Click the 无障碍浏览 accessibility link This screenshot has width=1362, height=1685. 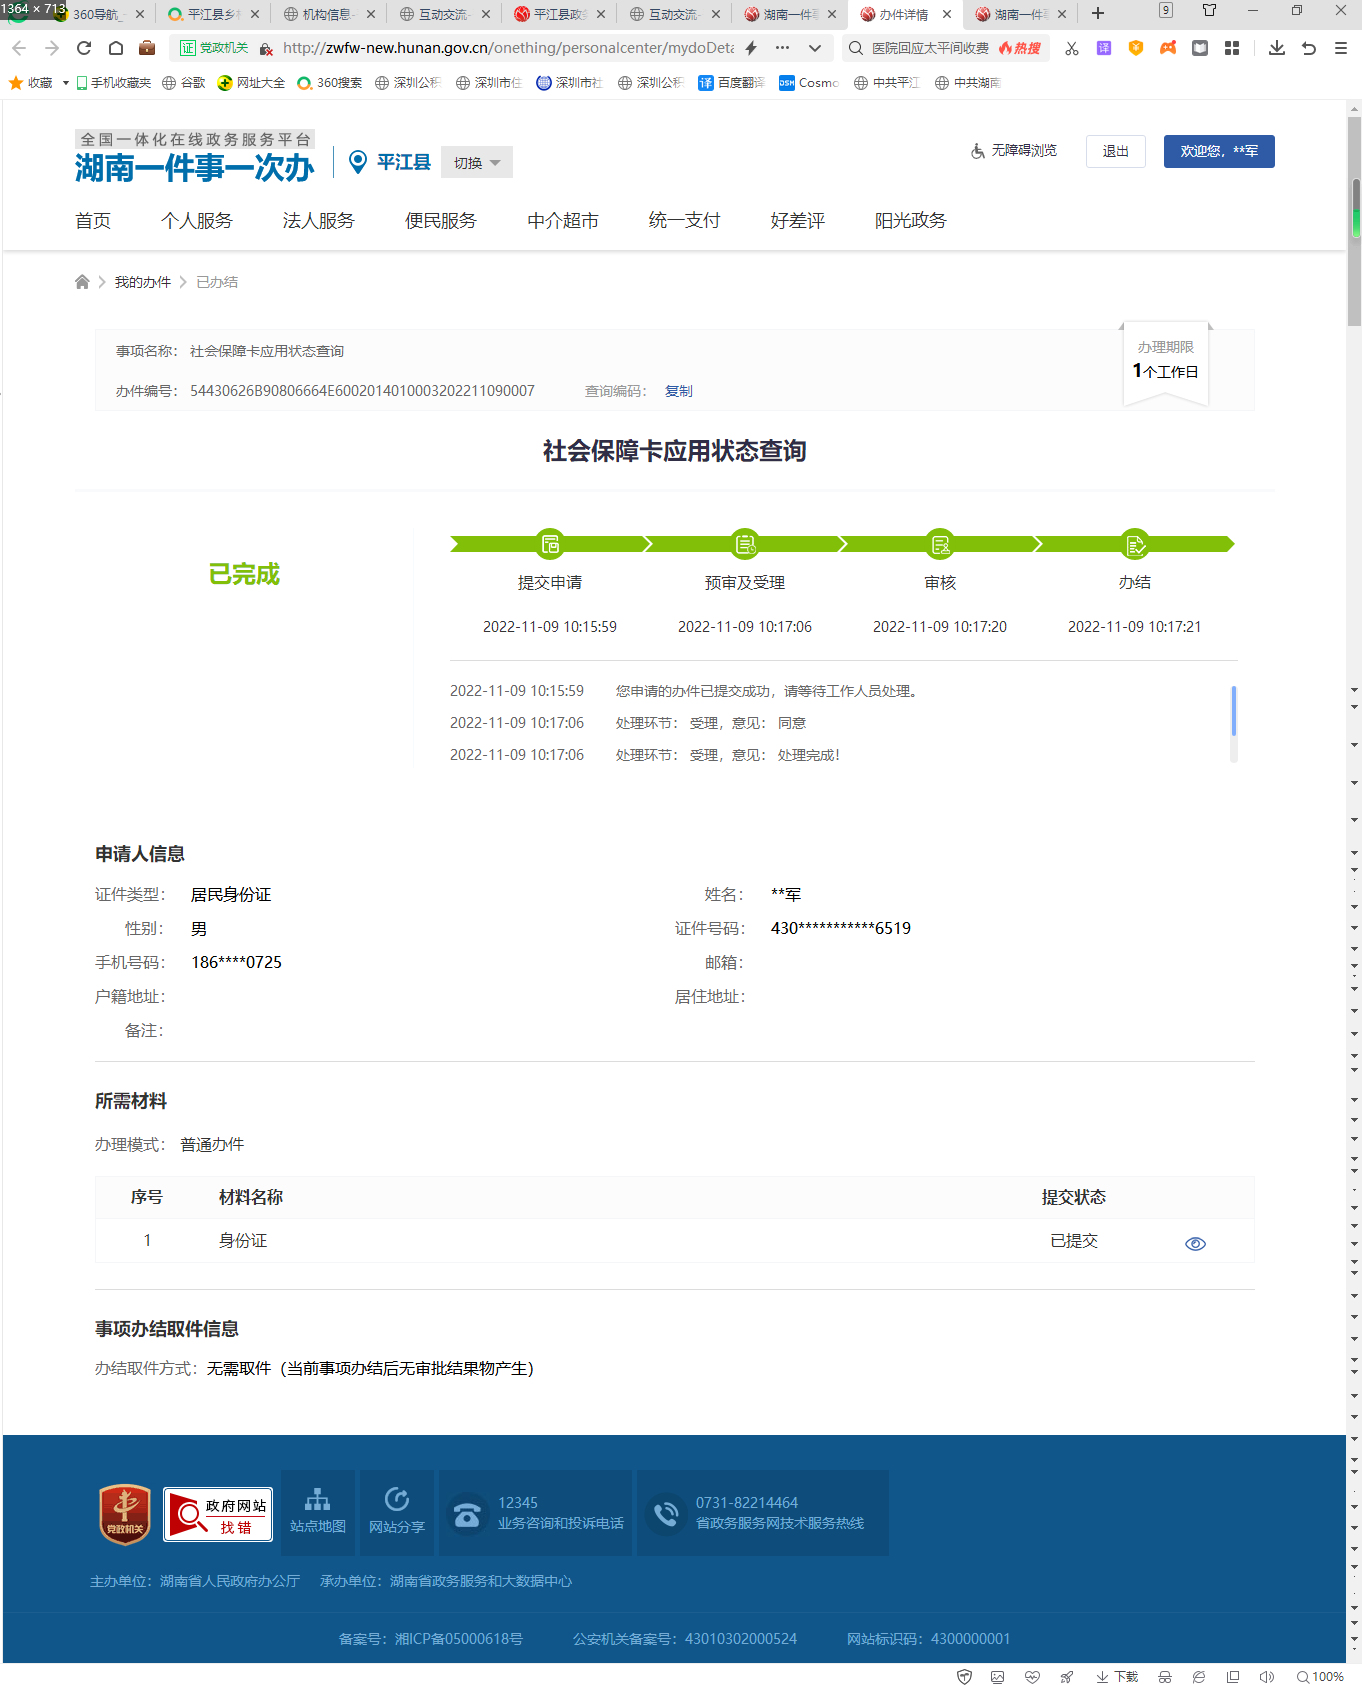tap(1014, 151)
